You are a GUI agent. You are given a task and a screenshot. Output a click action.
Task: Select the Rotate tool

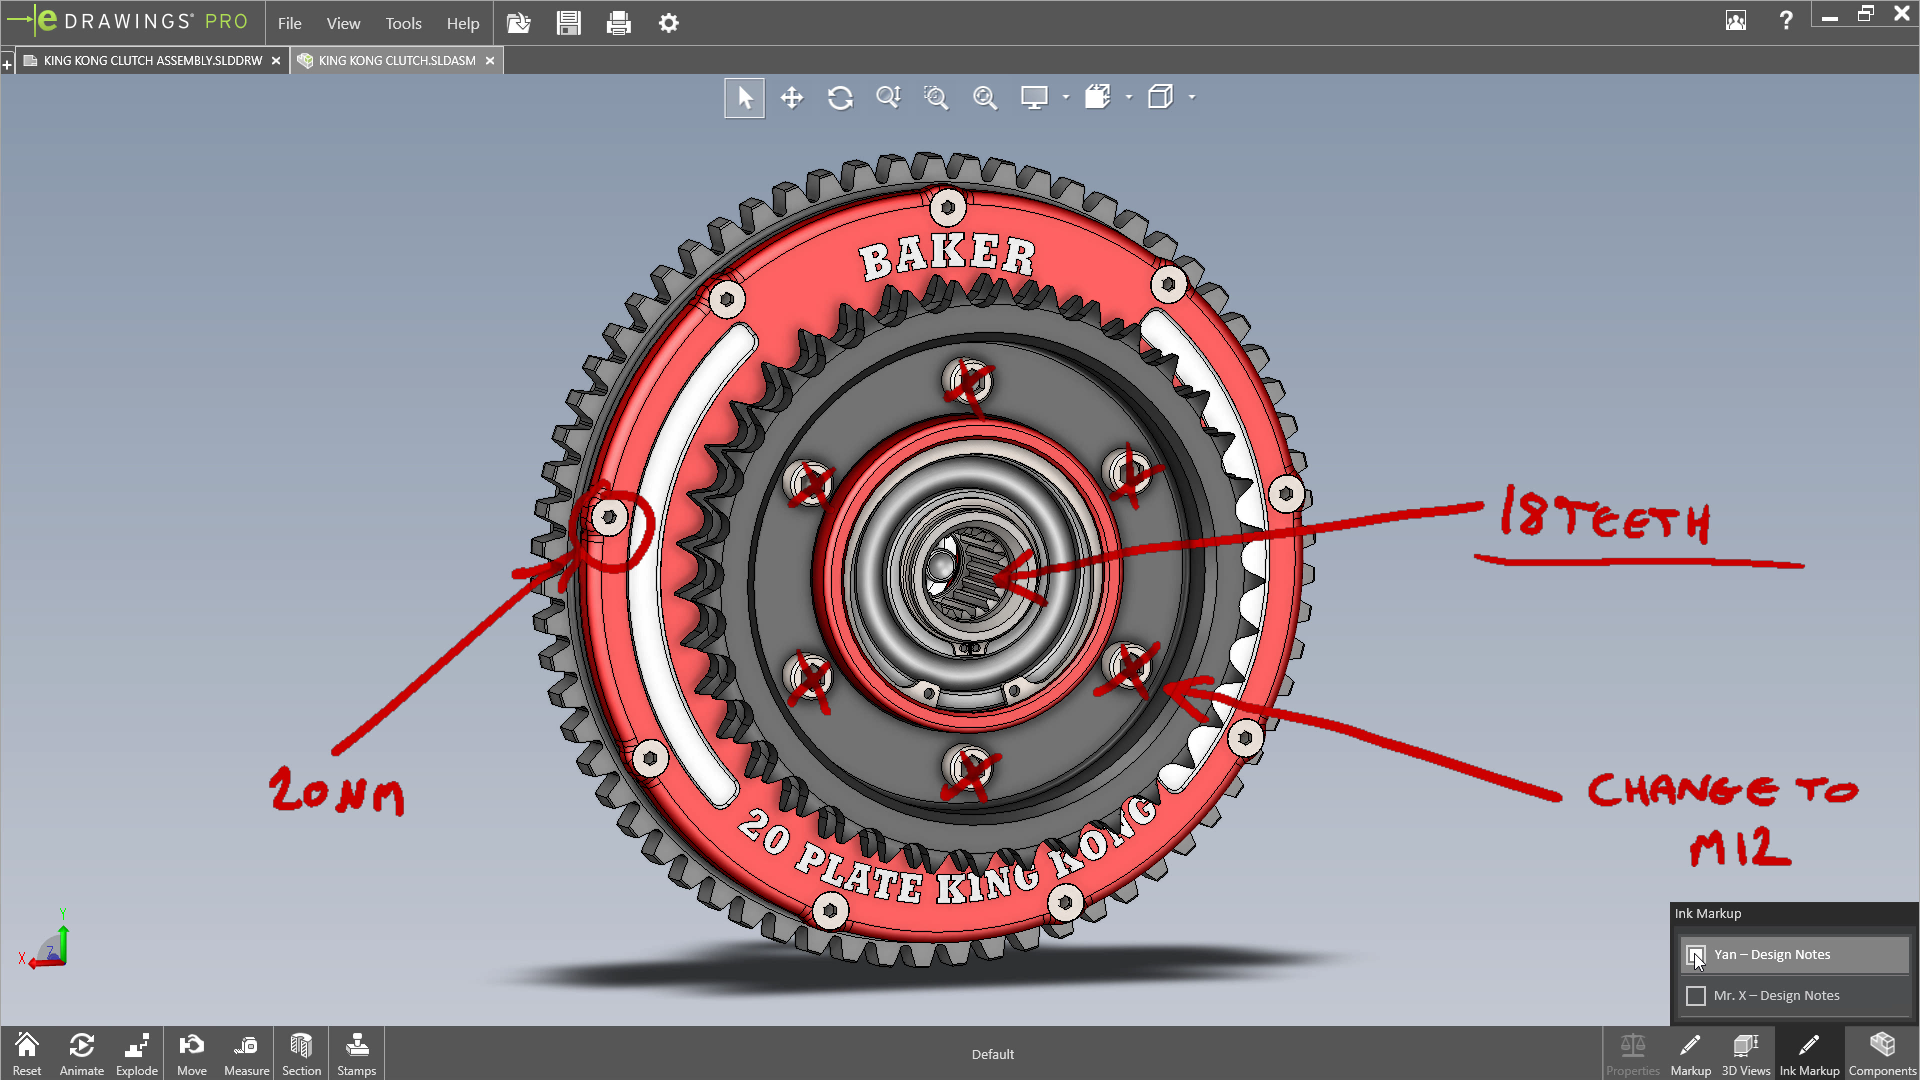point(840,98)
